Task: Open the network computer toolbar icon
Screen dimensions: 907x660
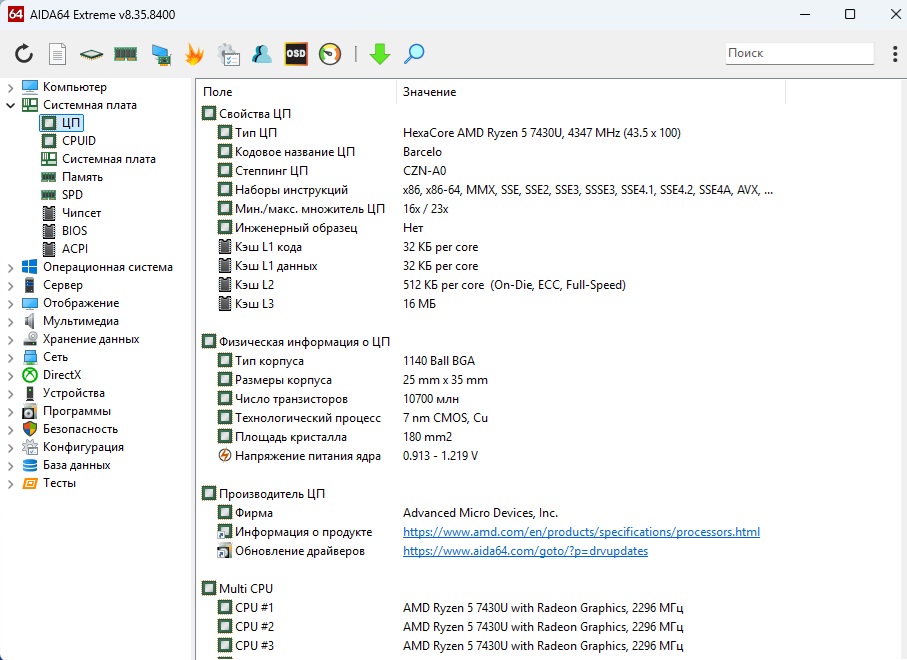Action: [x=161, y=54]
